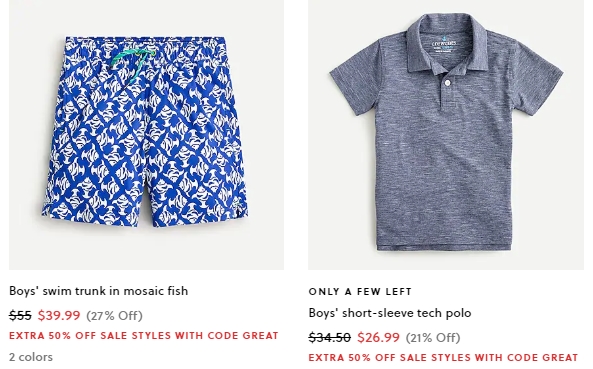This screenshot has width=593, height=369.
Task: Open Boys' swim trunk in mosaic fish title
Action: point(98,291)
